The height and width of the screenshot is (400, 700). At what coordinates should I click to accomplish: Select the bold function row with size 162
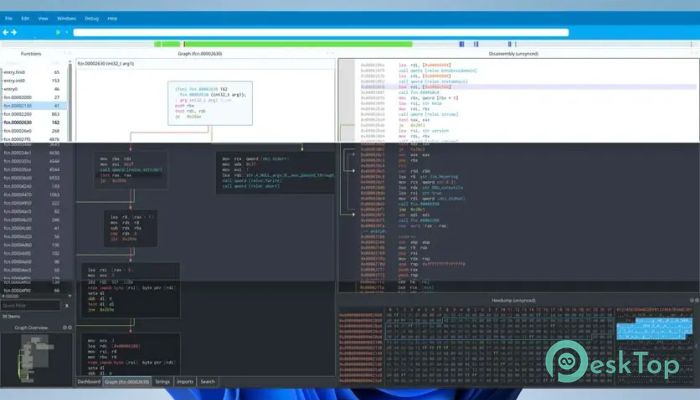[34, 122]
